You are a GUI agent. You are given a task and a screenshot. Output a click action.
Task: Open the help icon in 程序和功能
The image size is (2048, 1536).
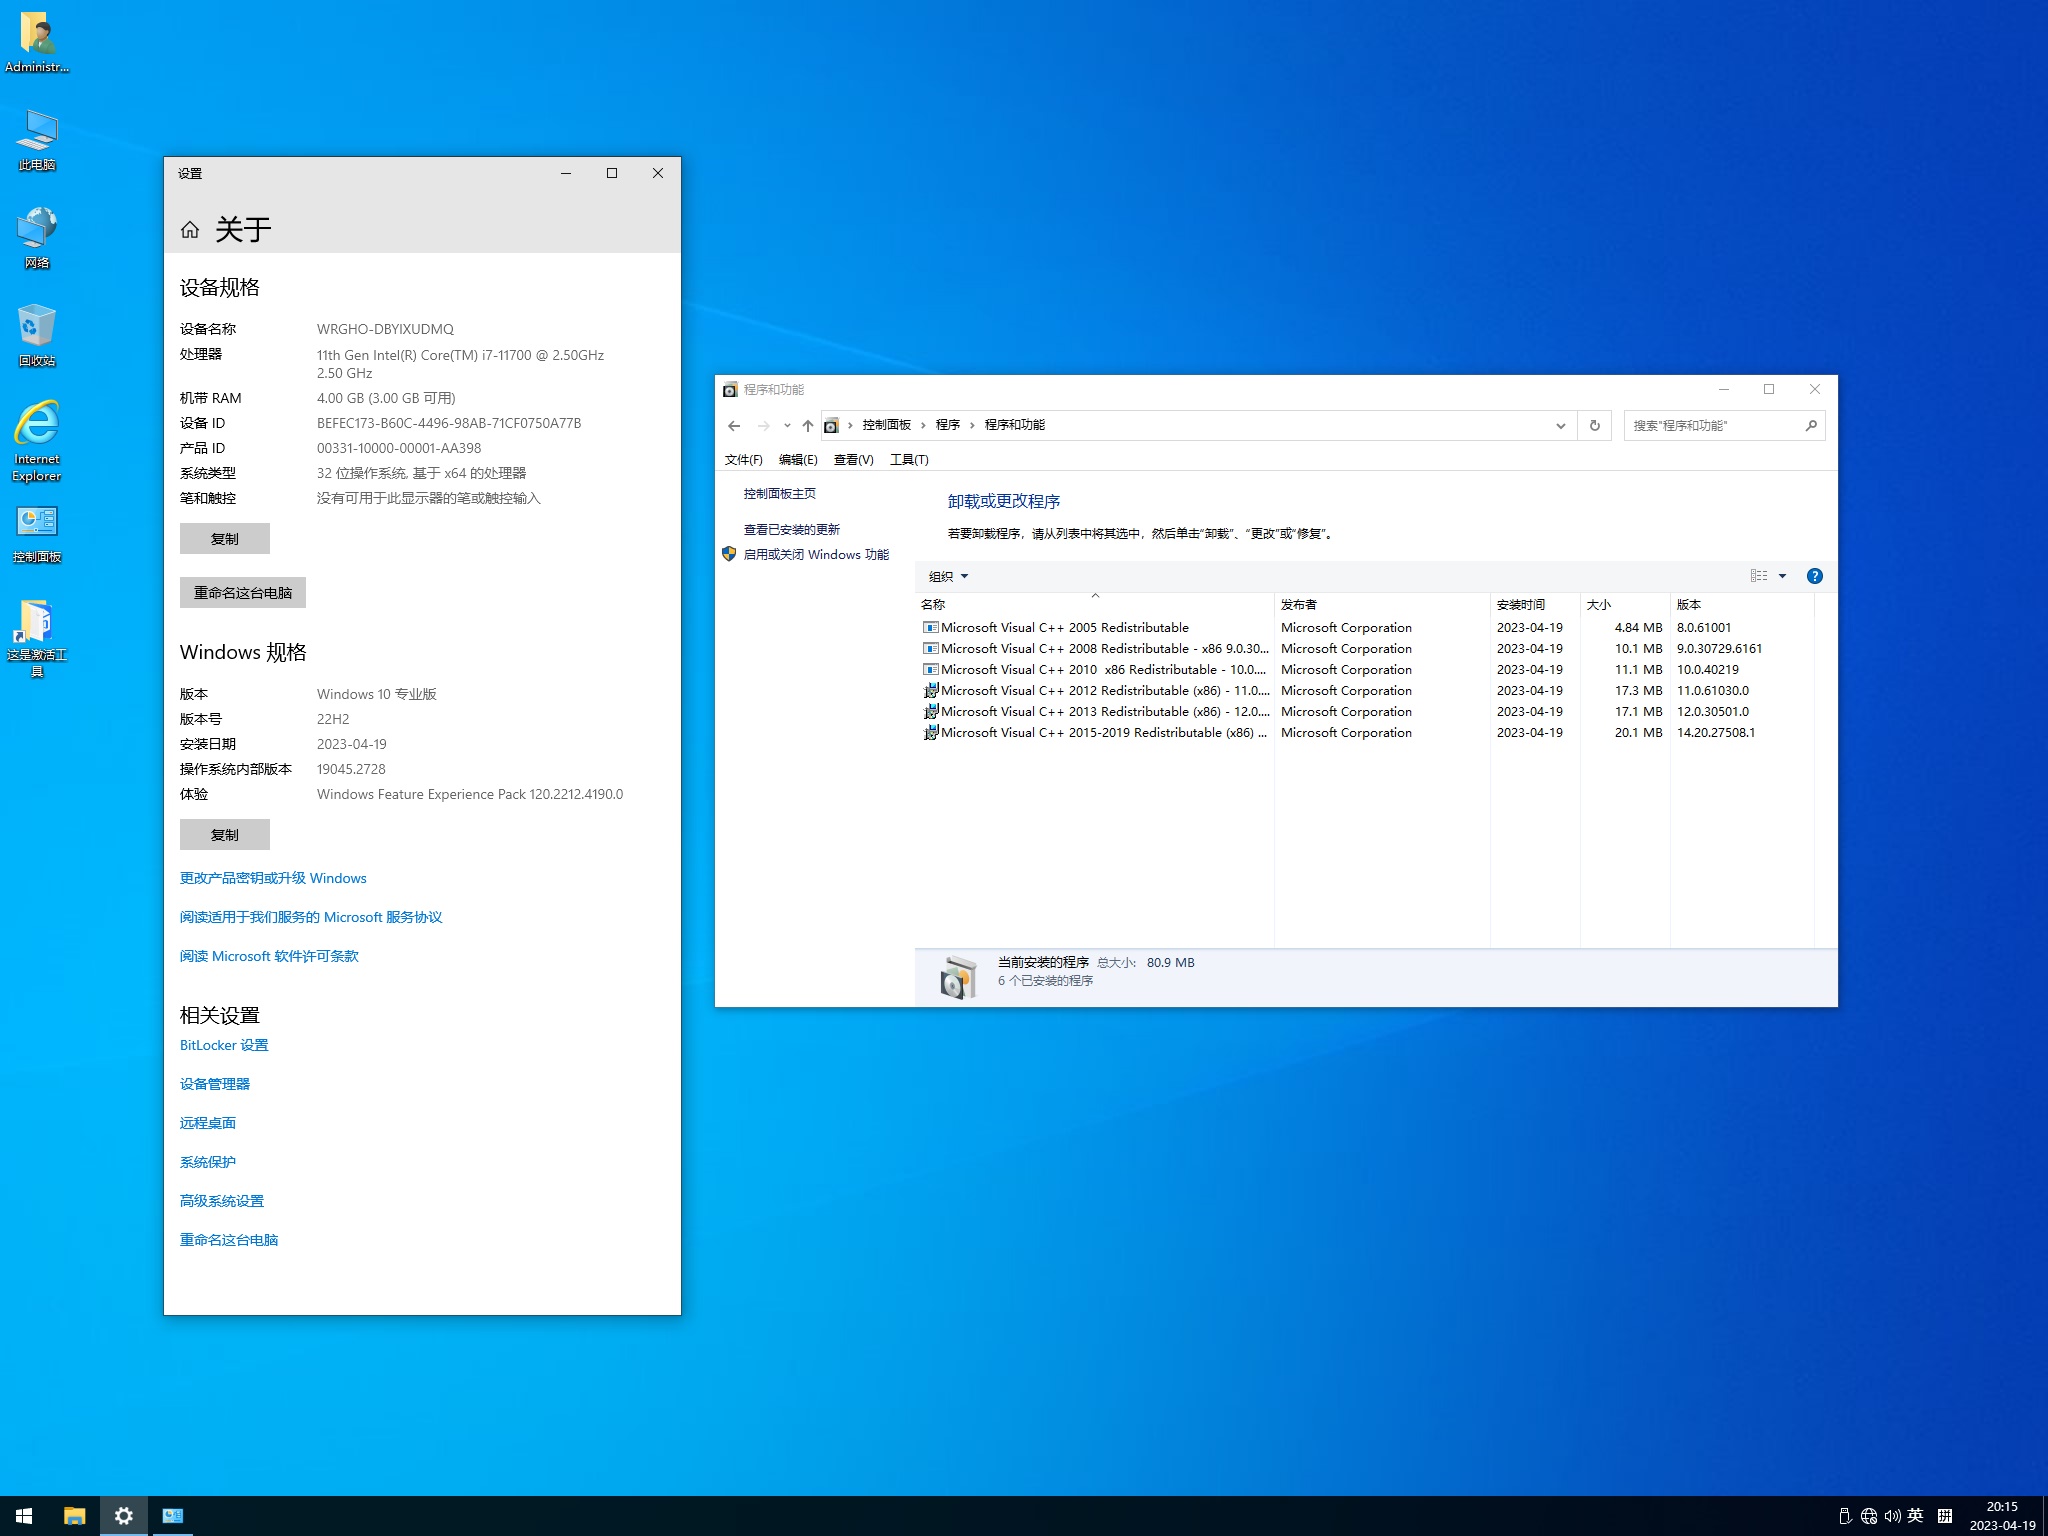(1815, 576)
